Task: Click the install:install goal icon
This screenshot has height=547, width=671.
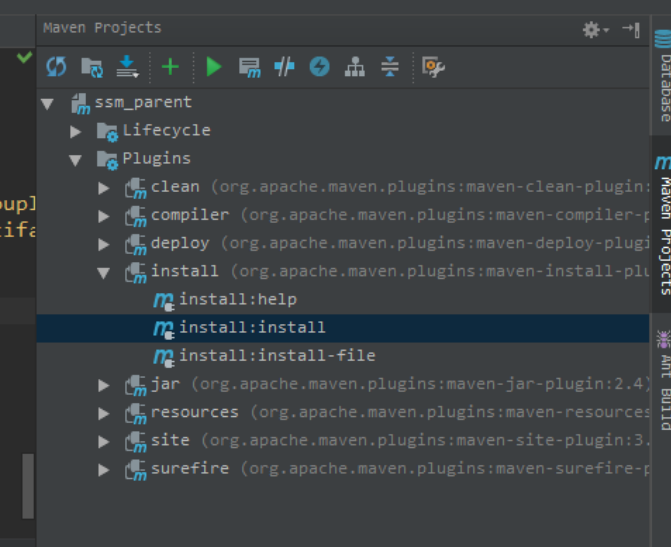Action: click(164, 329)
